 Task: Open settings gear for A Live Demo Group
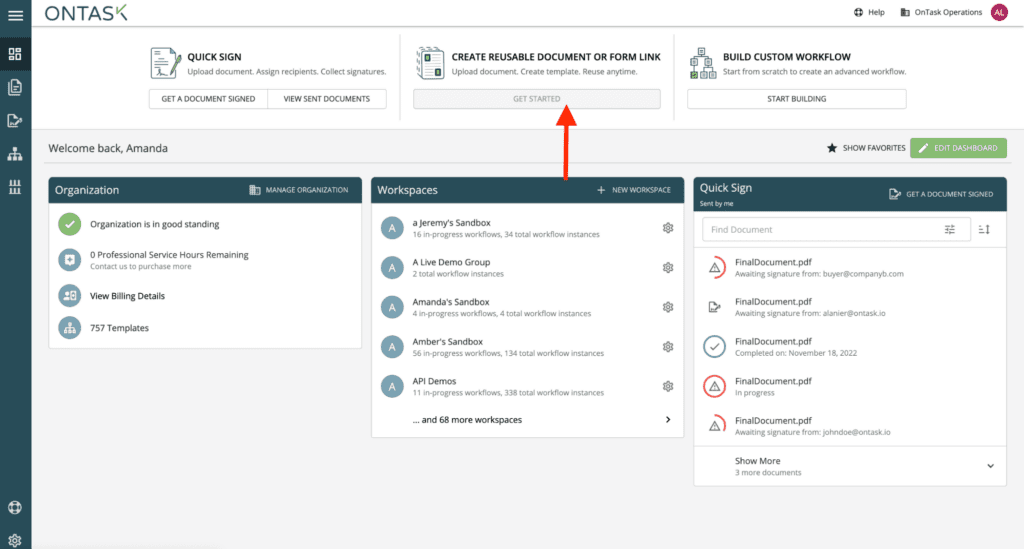click(667, 268)
